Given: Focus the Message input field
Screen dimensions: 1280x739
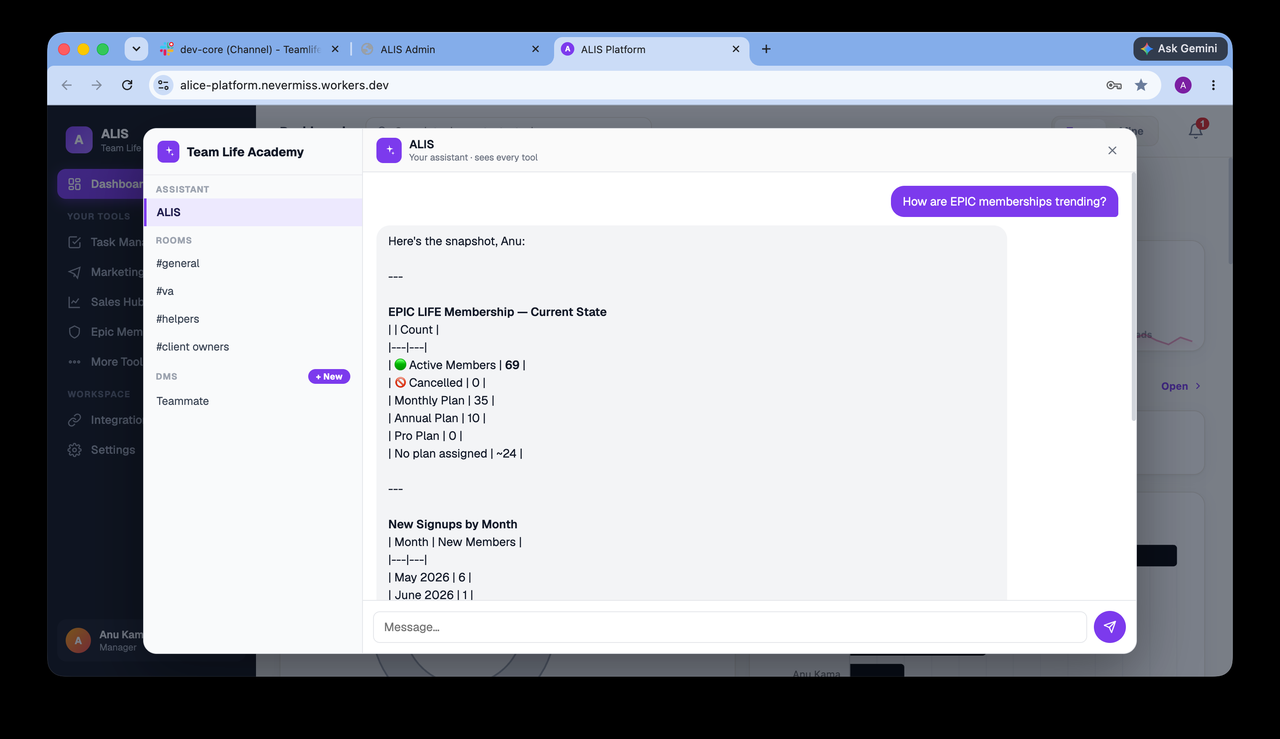Looking at the screenshot, I should click(x=730, y=627).
